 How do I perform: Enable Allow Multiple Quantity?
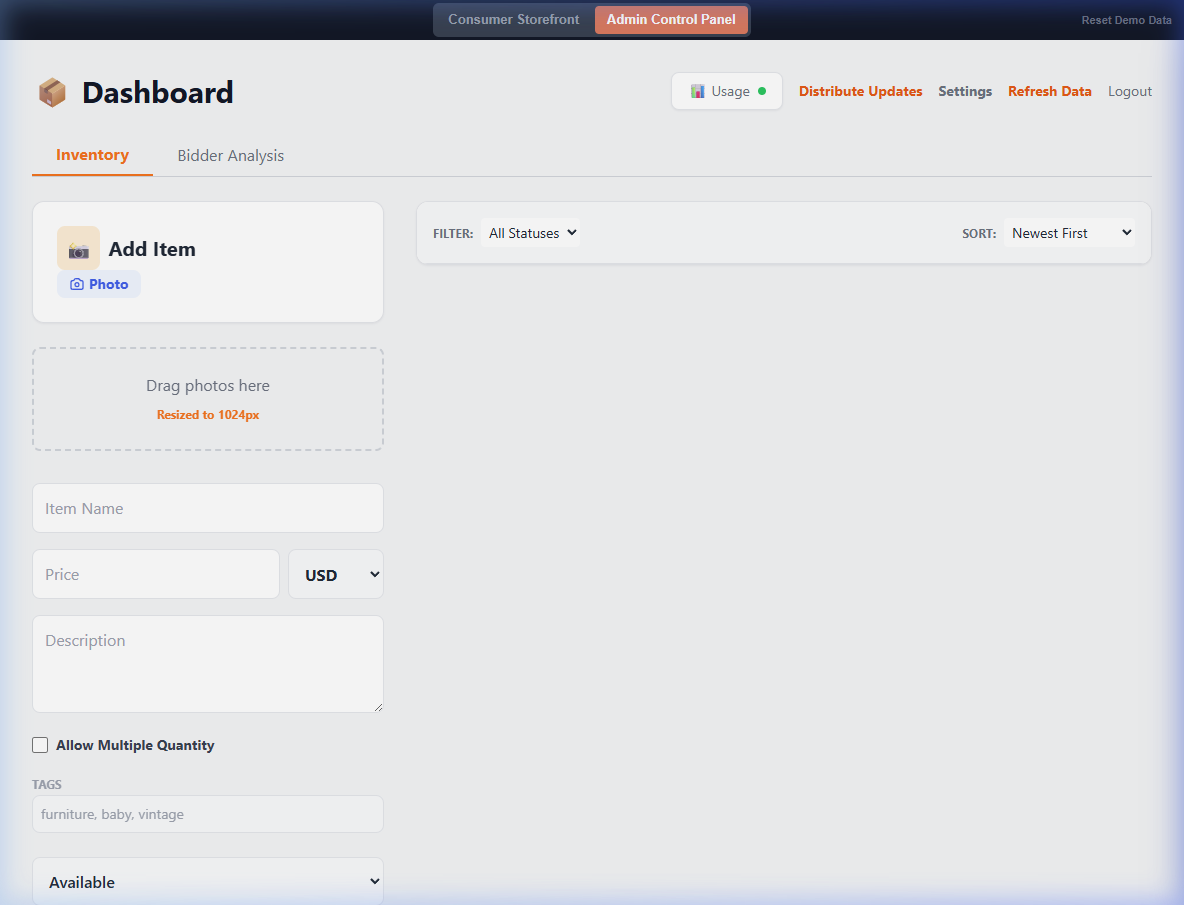click(x=40, y=745)
